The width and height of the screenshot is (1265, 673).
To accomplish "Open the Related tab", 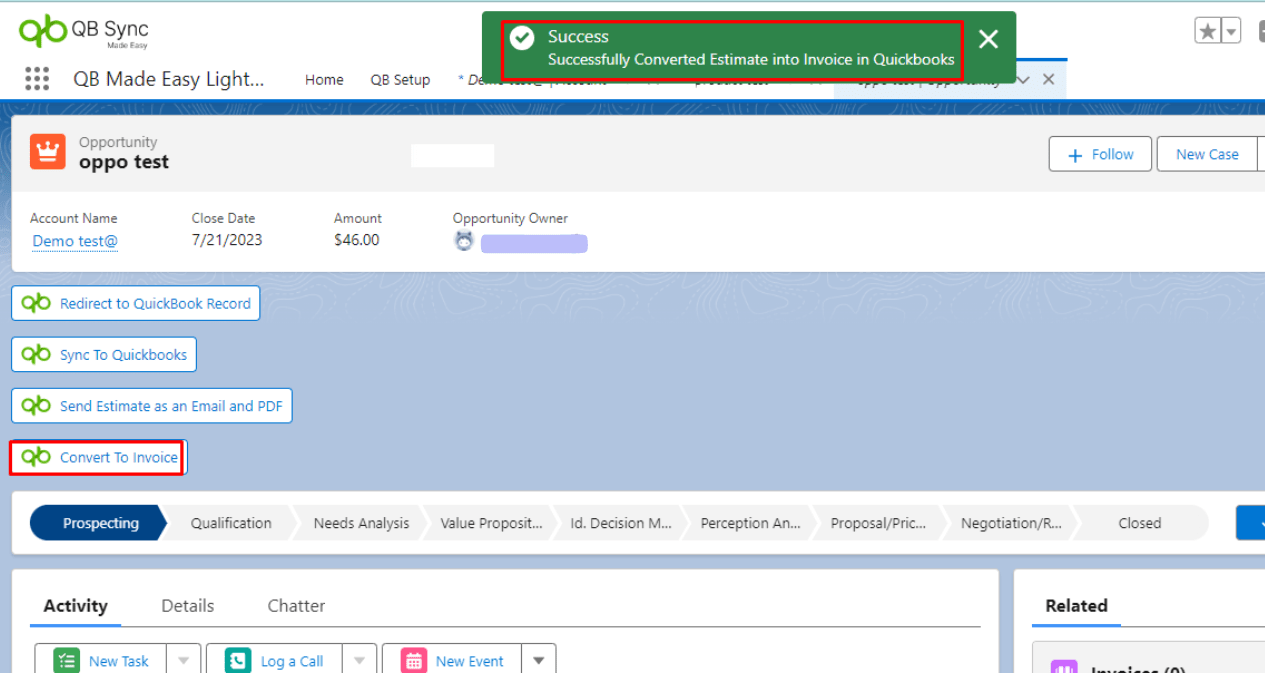I will tap(1076, 606).
